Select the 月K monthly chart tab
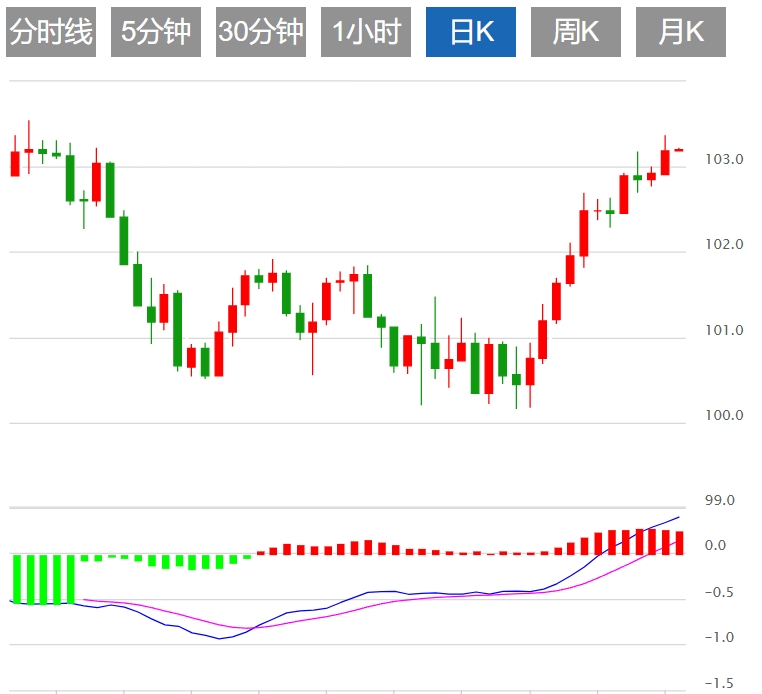The image size is (762, 694). pyautogui.click(x=680, y=33)
